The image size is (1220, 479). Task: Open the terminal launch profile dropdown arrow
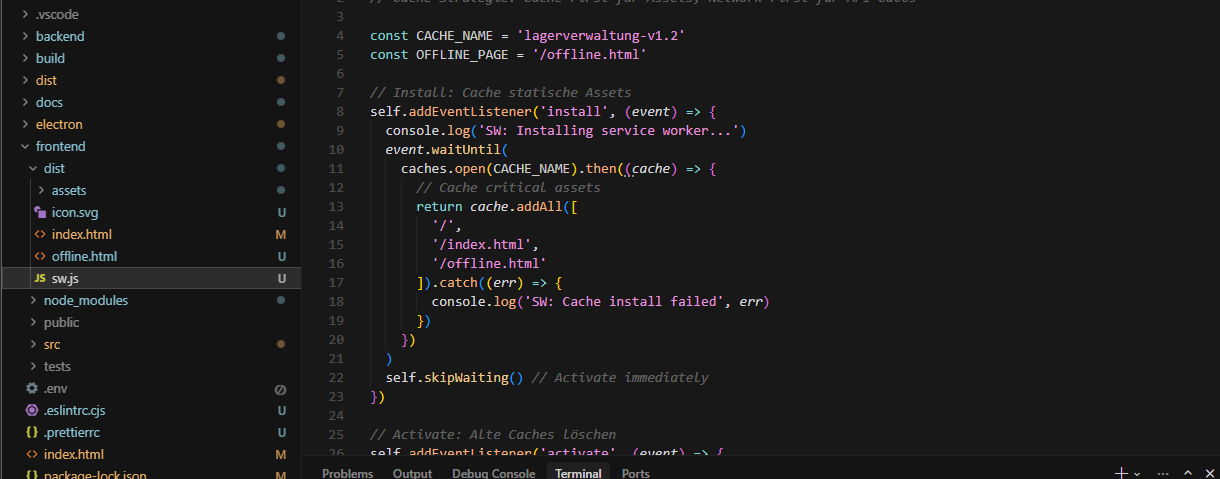1137,474
